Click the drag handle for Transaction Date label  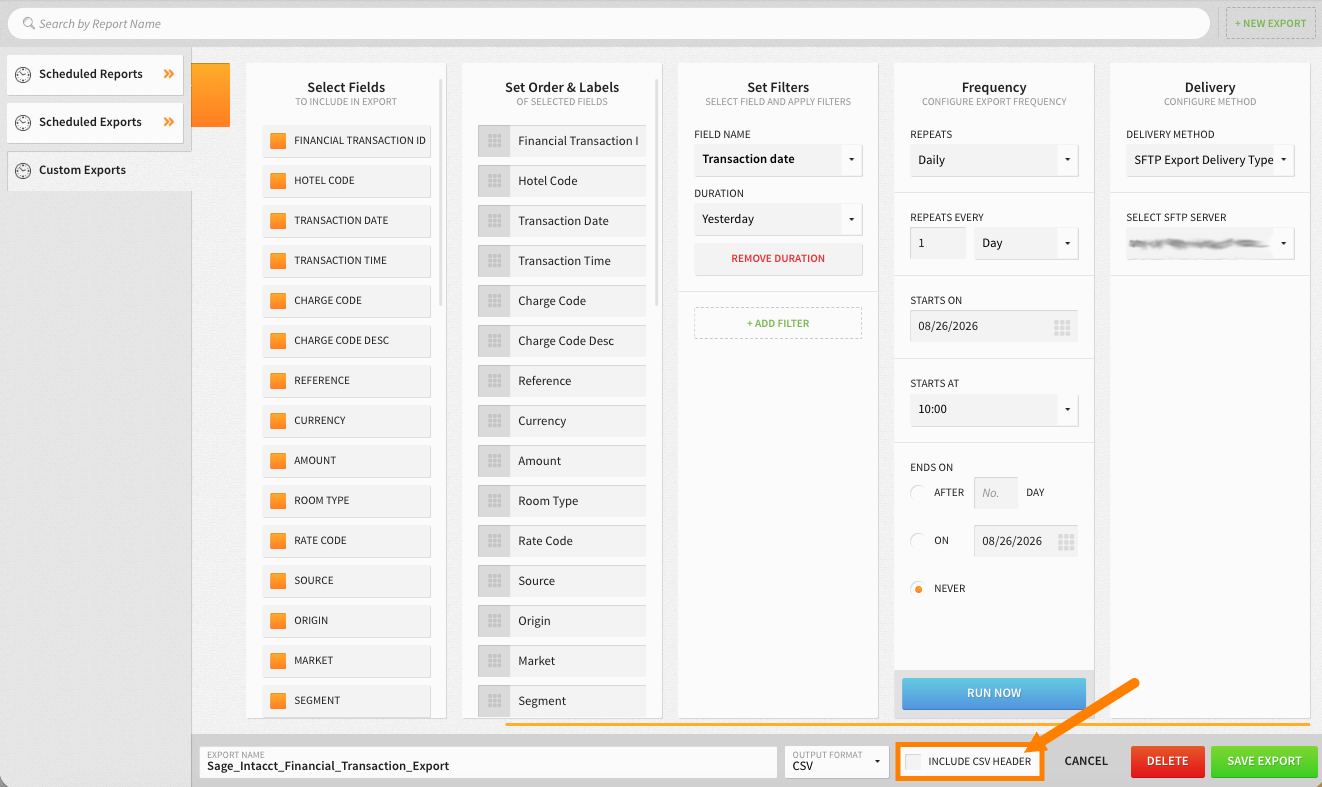point(493,221)
